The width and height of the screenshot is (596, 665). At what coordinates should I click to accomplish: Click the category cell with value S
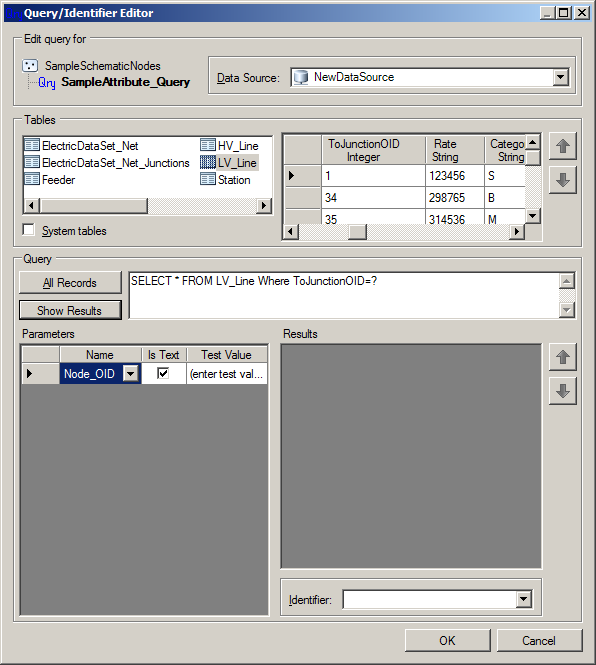[505, 176]
